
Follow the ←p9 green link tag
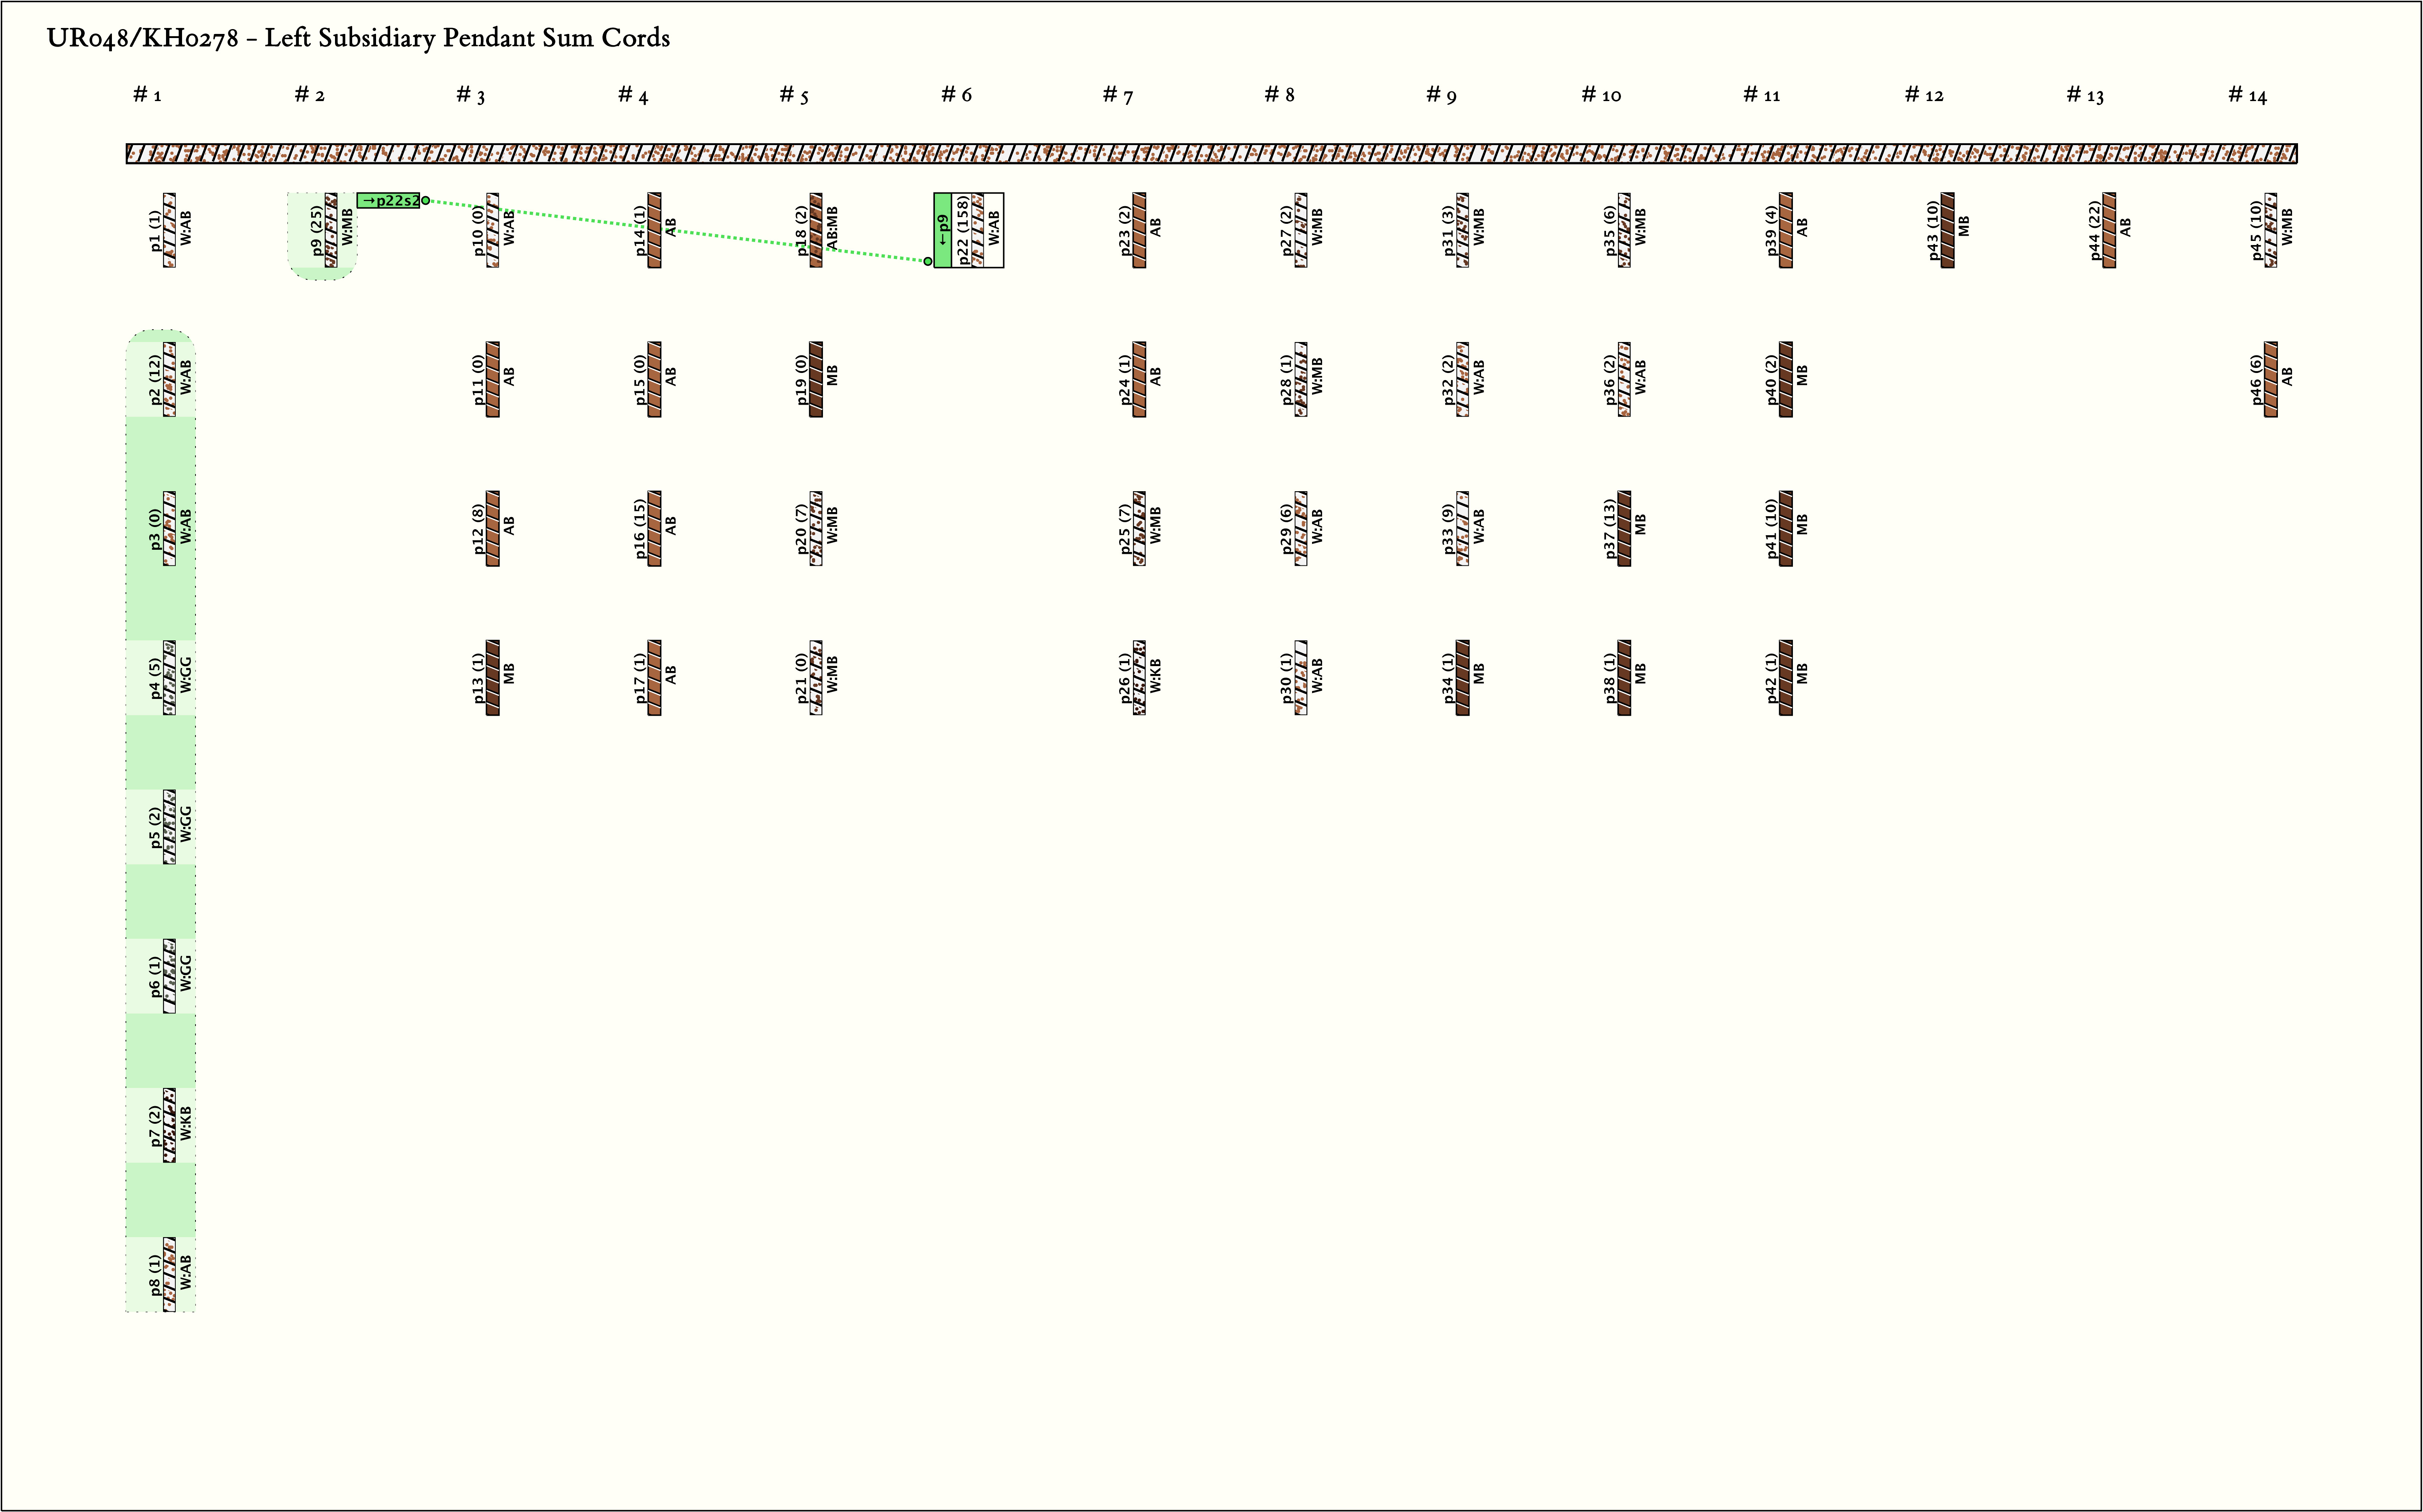(943, 230)
